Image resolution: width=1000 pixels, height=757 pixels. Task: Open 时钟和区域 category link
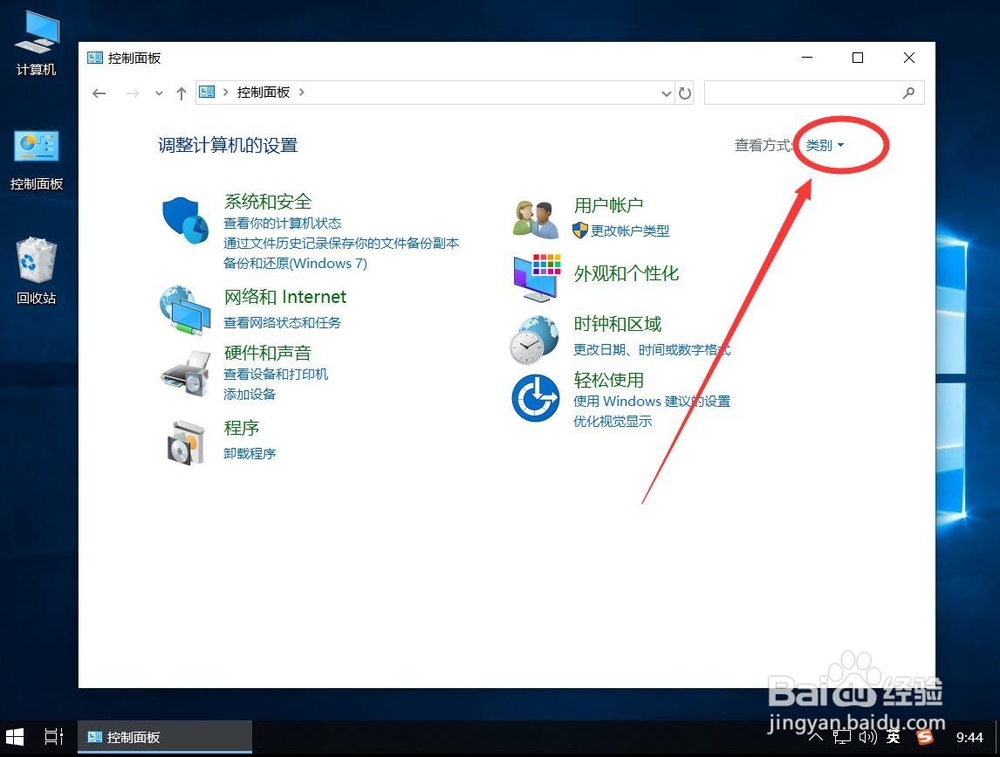617,324
